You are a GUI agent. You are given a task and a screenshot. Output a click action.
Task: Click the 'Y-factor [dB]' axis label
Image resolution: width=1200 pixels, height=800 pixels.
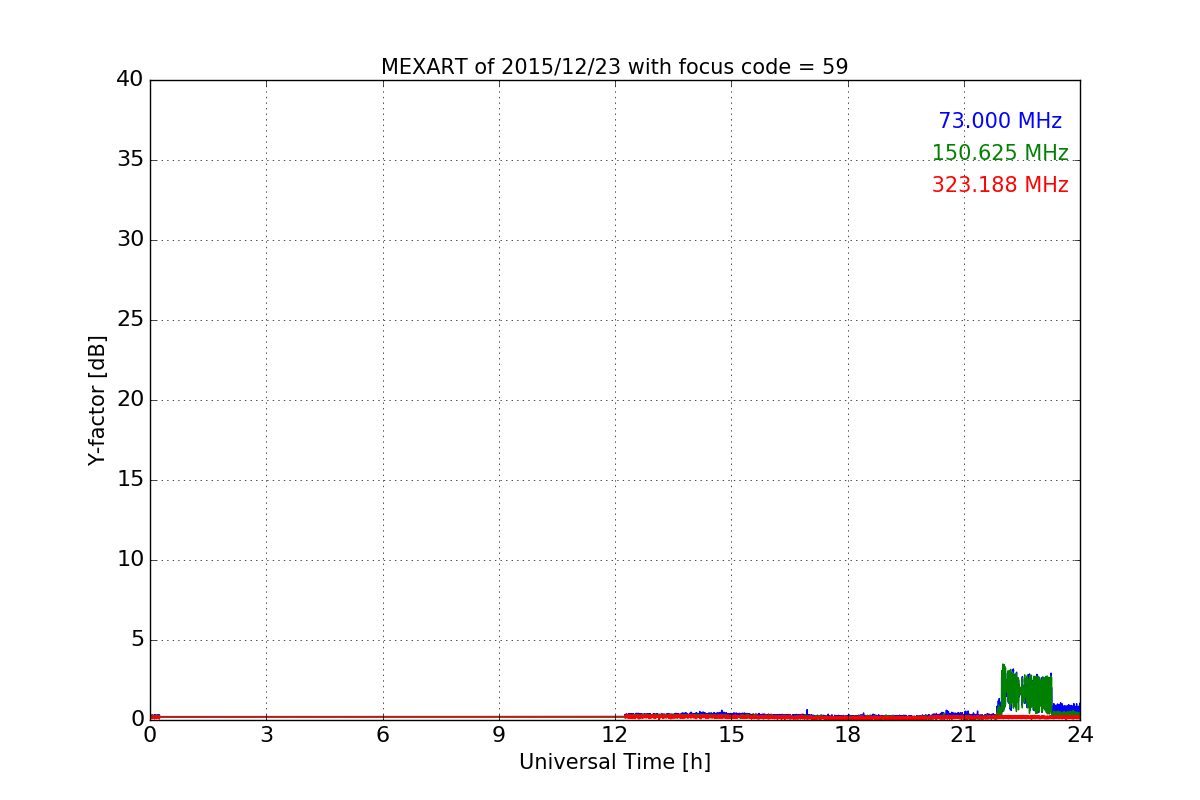(97, 400)
